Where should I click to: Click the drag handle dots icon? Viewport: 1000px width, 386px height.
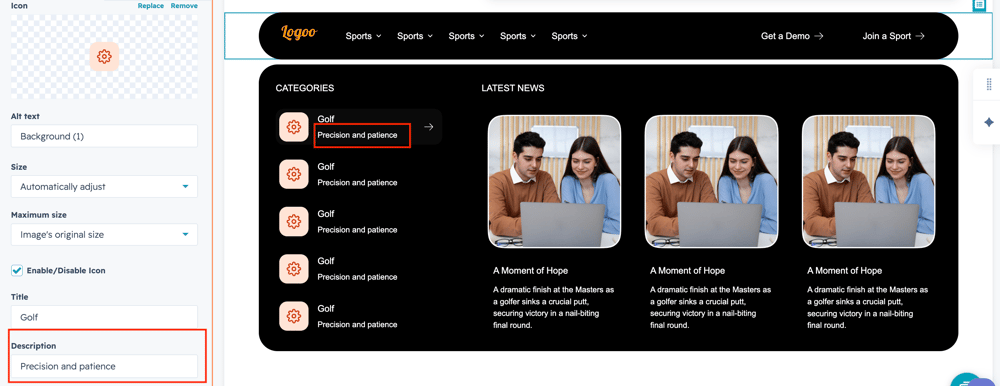pos(989,84)
